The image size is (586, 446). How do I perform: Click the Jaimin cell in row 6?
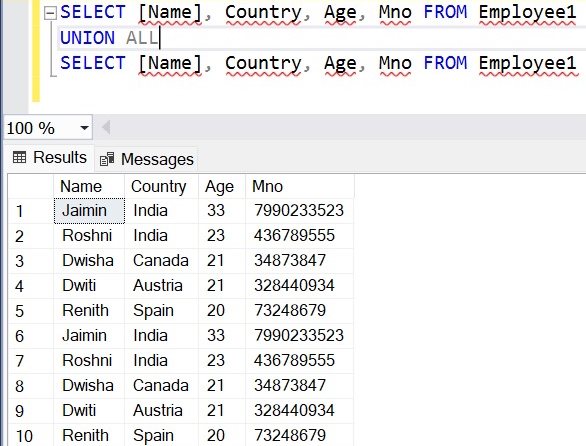[89, 336]
